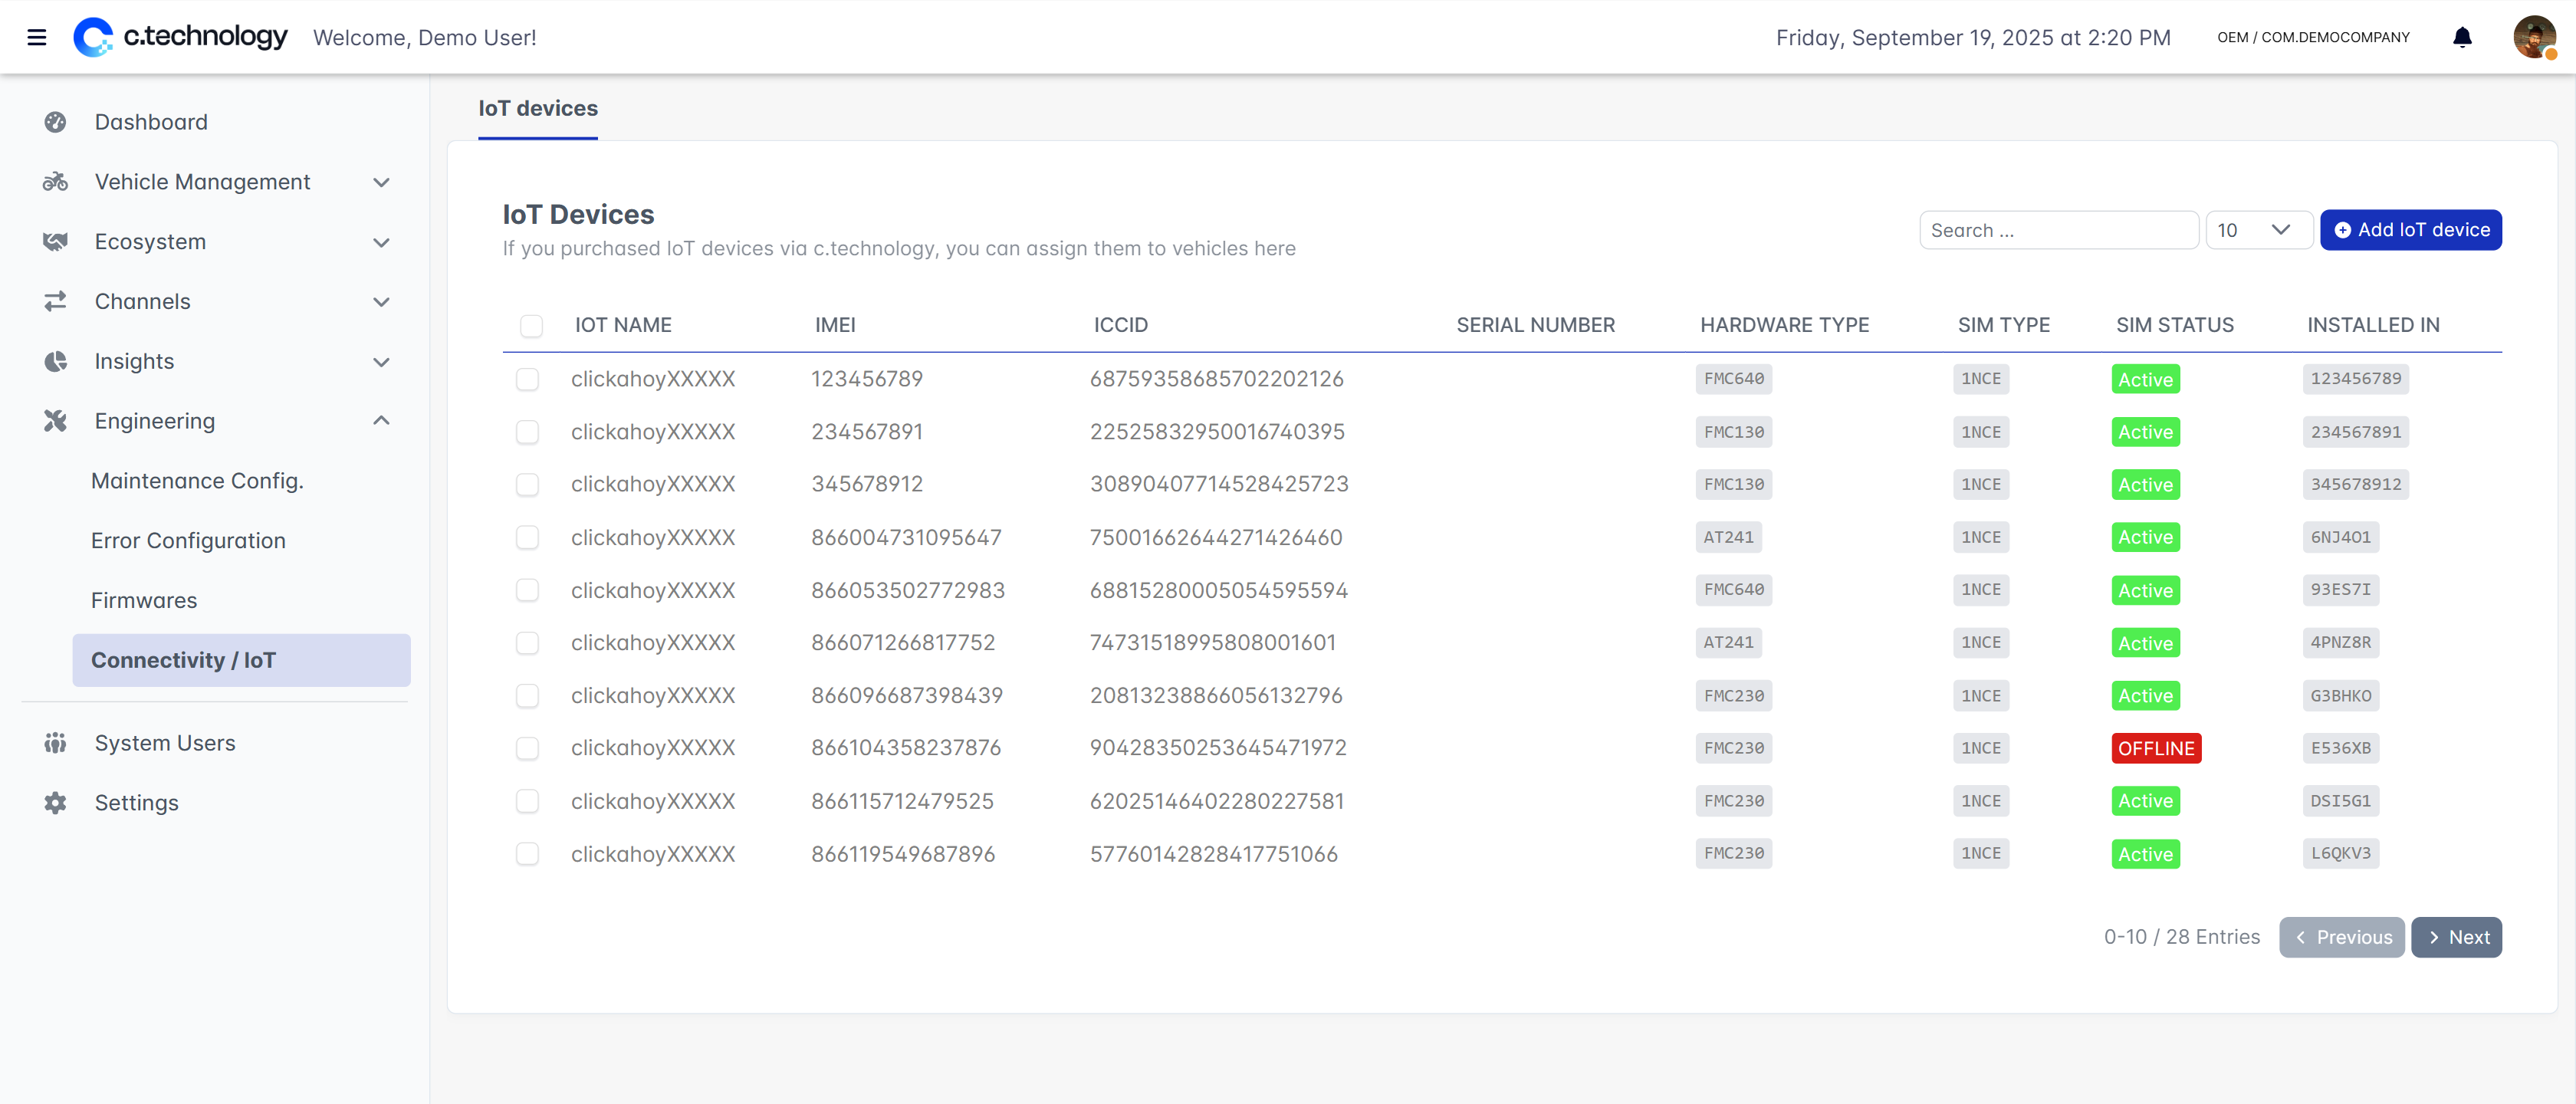The height and width of the screenshot is (1104, 2576).
Task: Click the Vehicle Management motorcycle icon
Action: 55,182
